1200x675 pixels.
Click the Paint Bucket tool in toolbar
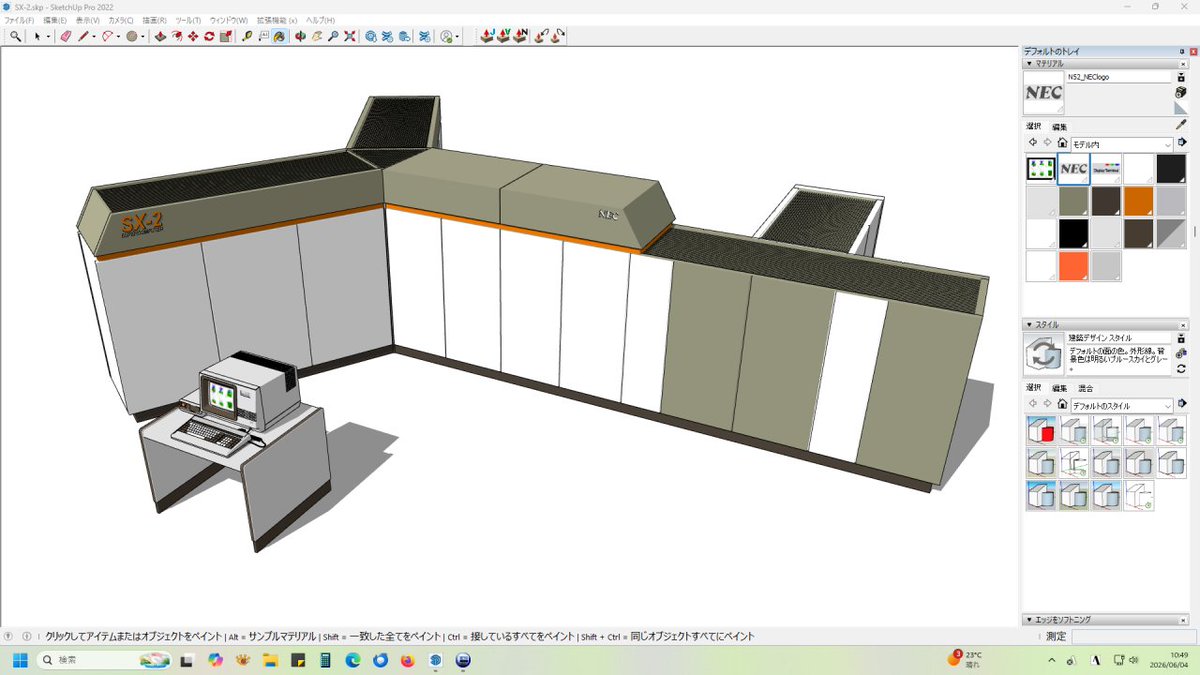279,36
